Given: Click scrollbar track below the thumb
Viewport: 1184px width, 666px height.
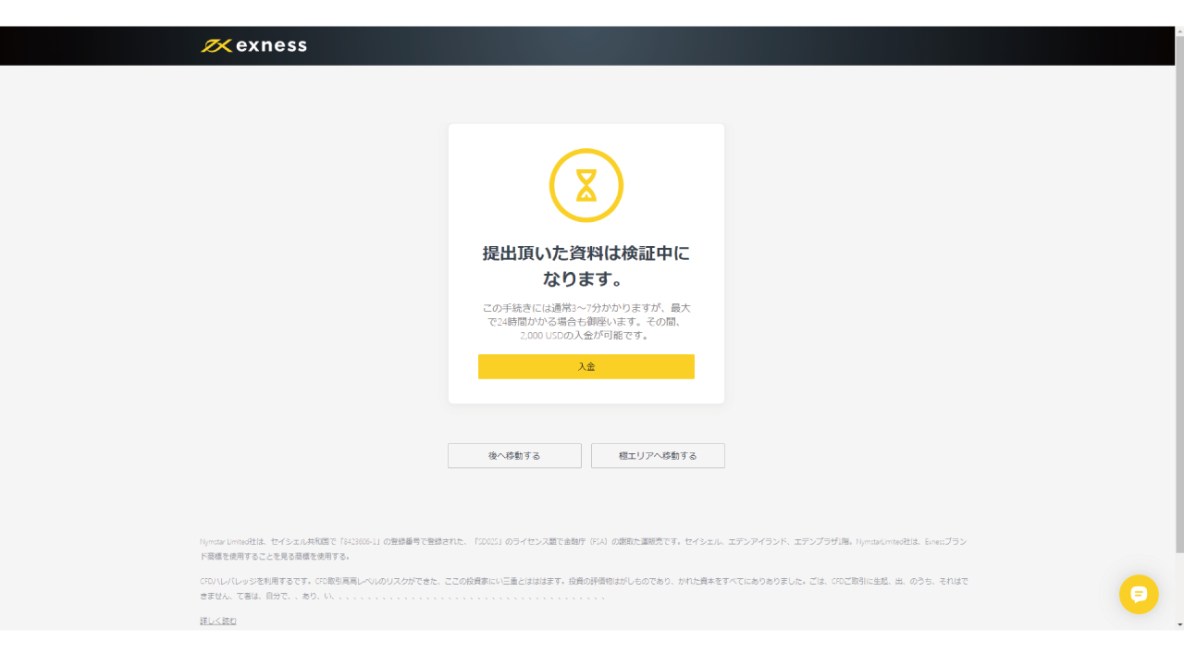Looking at the screenshot, I should 1179,590.
